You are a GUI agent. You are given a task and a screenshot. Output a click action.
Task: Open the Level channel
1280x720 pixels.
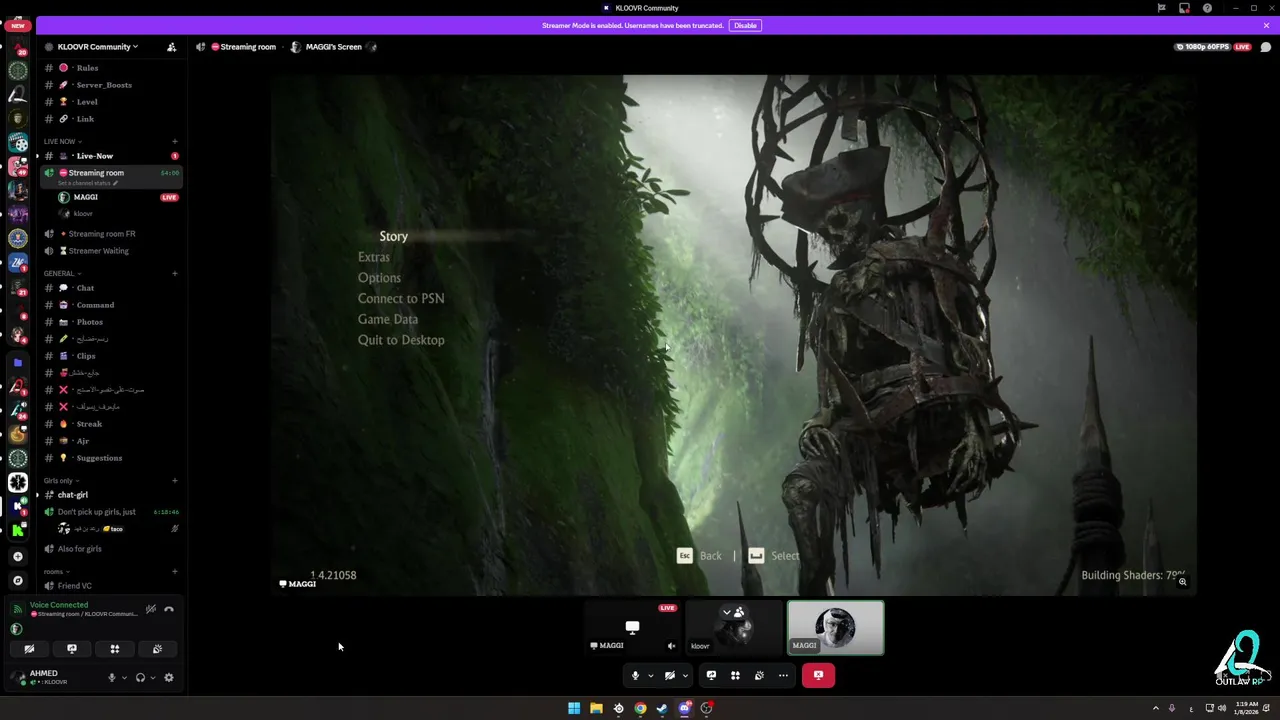(x=110, y=102)
